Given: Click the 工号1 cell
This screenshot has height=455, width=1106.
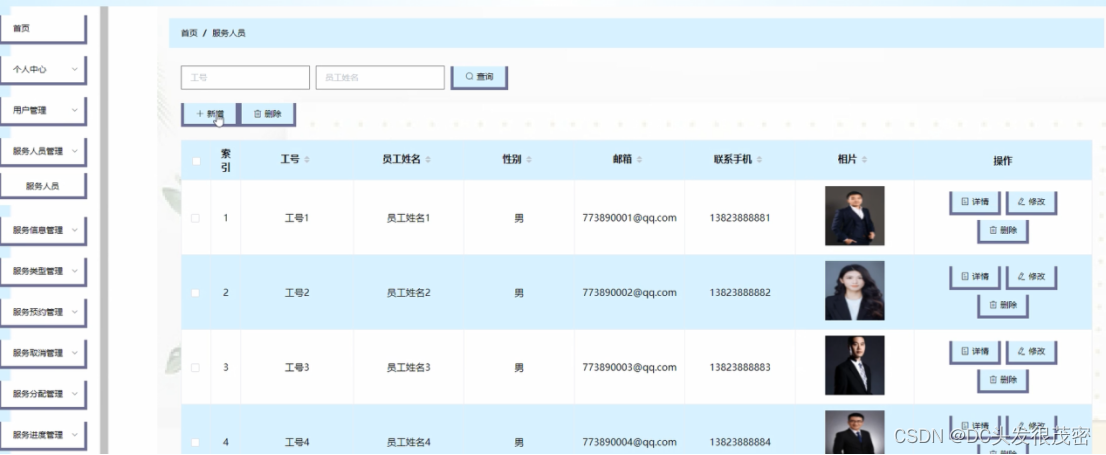Looking at the screenshot, I should 296,218.
